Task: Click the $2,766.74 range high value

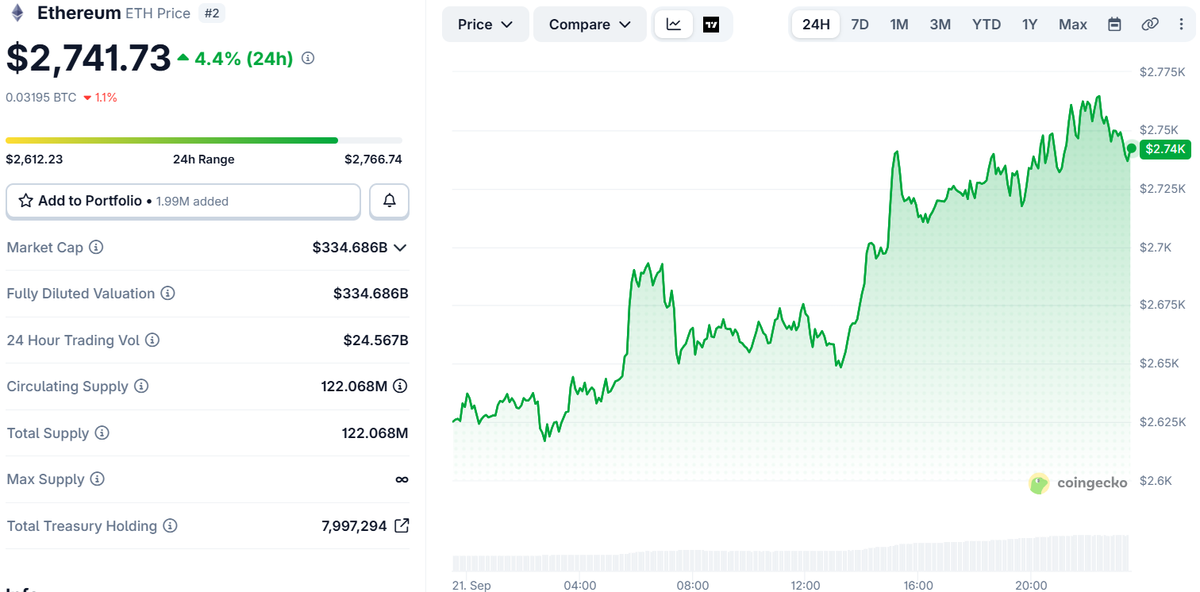Action: [373, 159]
